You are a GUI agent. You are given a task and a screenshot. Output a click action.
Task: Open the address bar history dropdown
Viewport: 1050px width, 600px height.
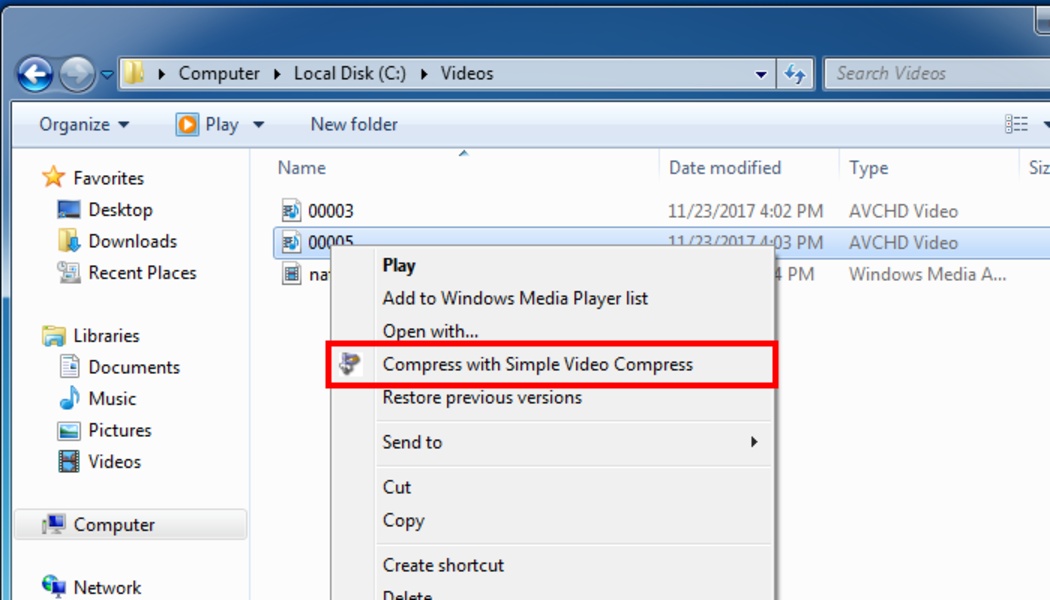tap(761, 74)
